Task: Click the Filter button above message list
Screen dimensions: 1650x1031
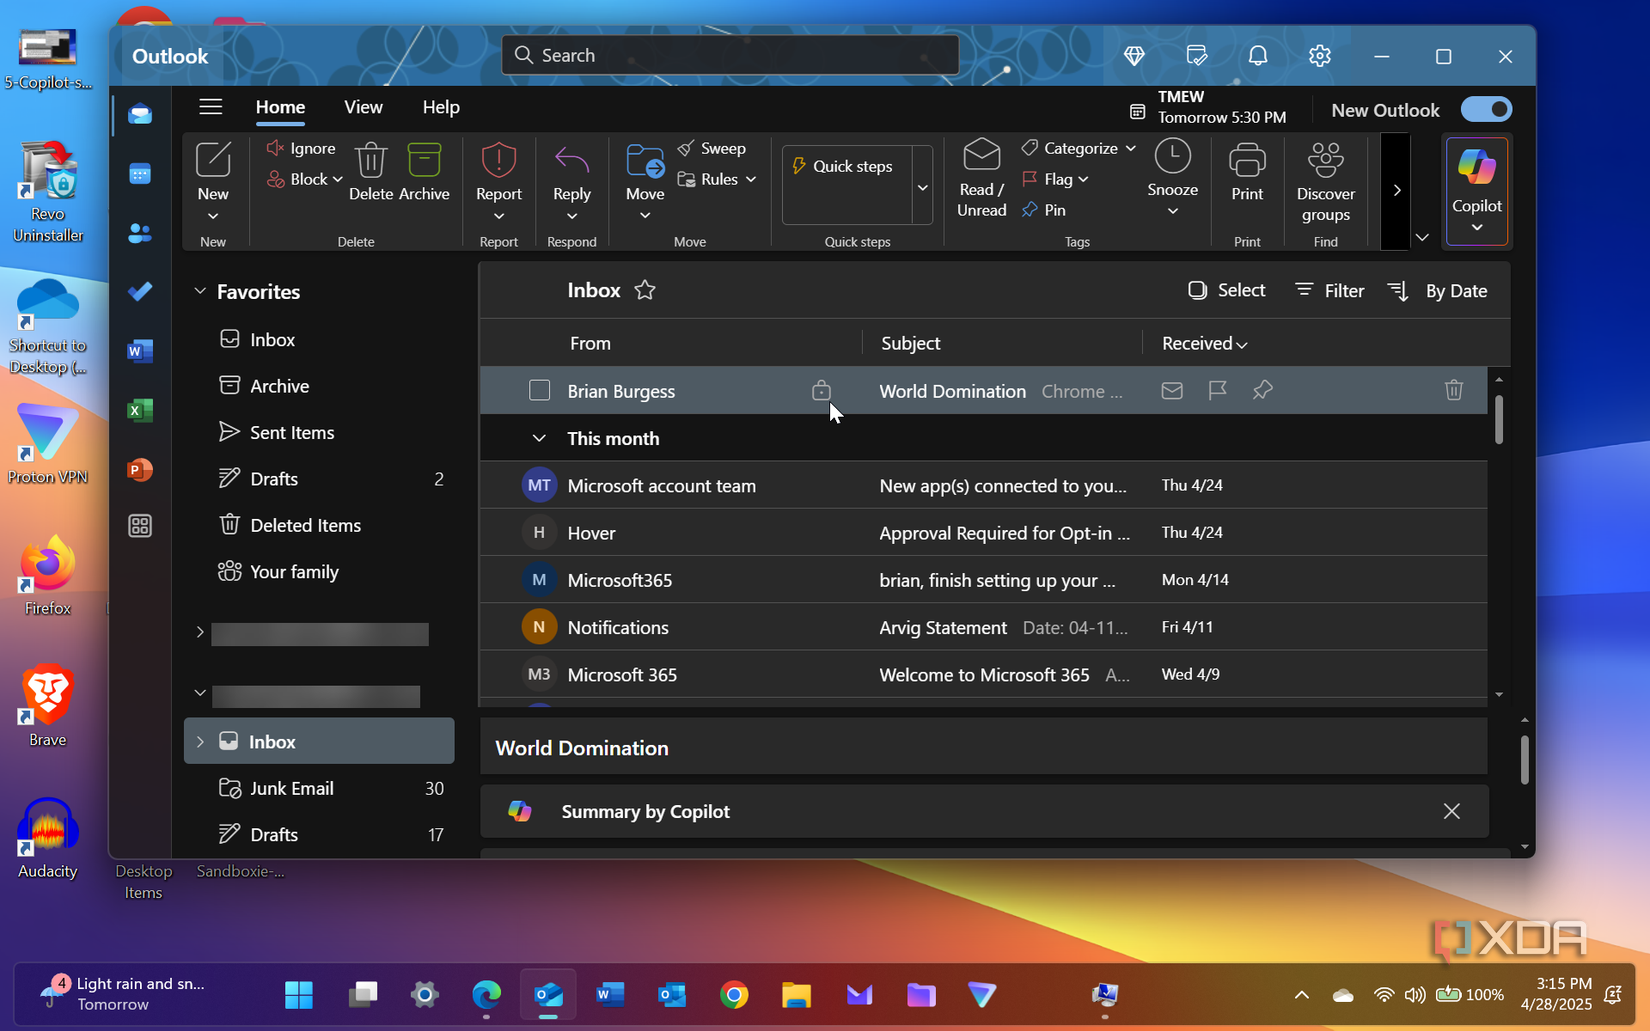Action: point(1329,290)
